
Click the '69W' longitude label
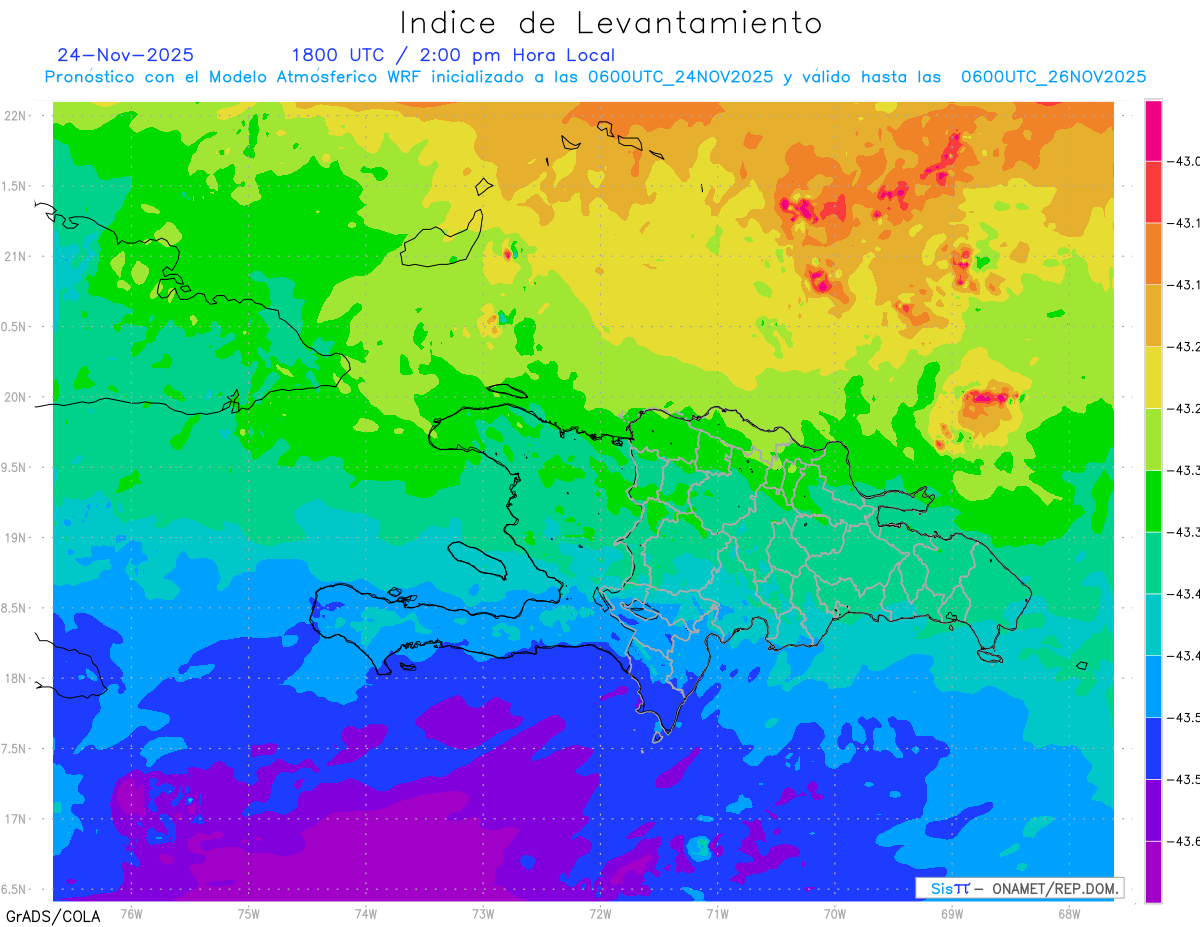(x=952, y=913)
